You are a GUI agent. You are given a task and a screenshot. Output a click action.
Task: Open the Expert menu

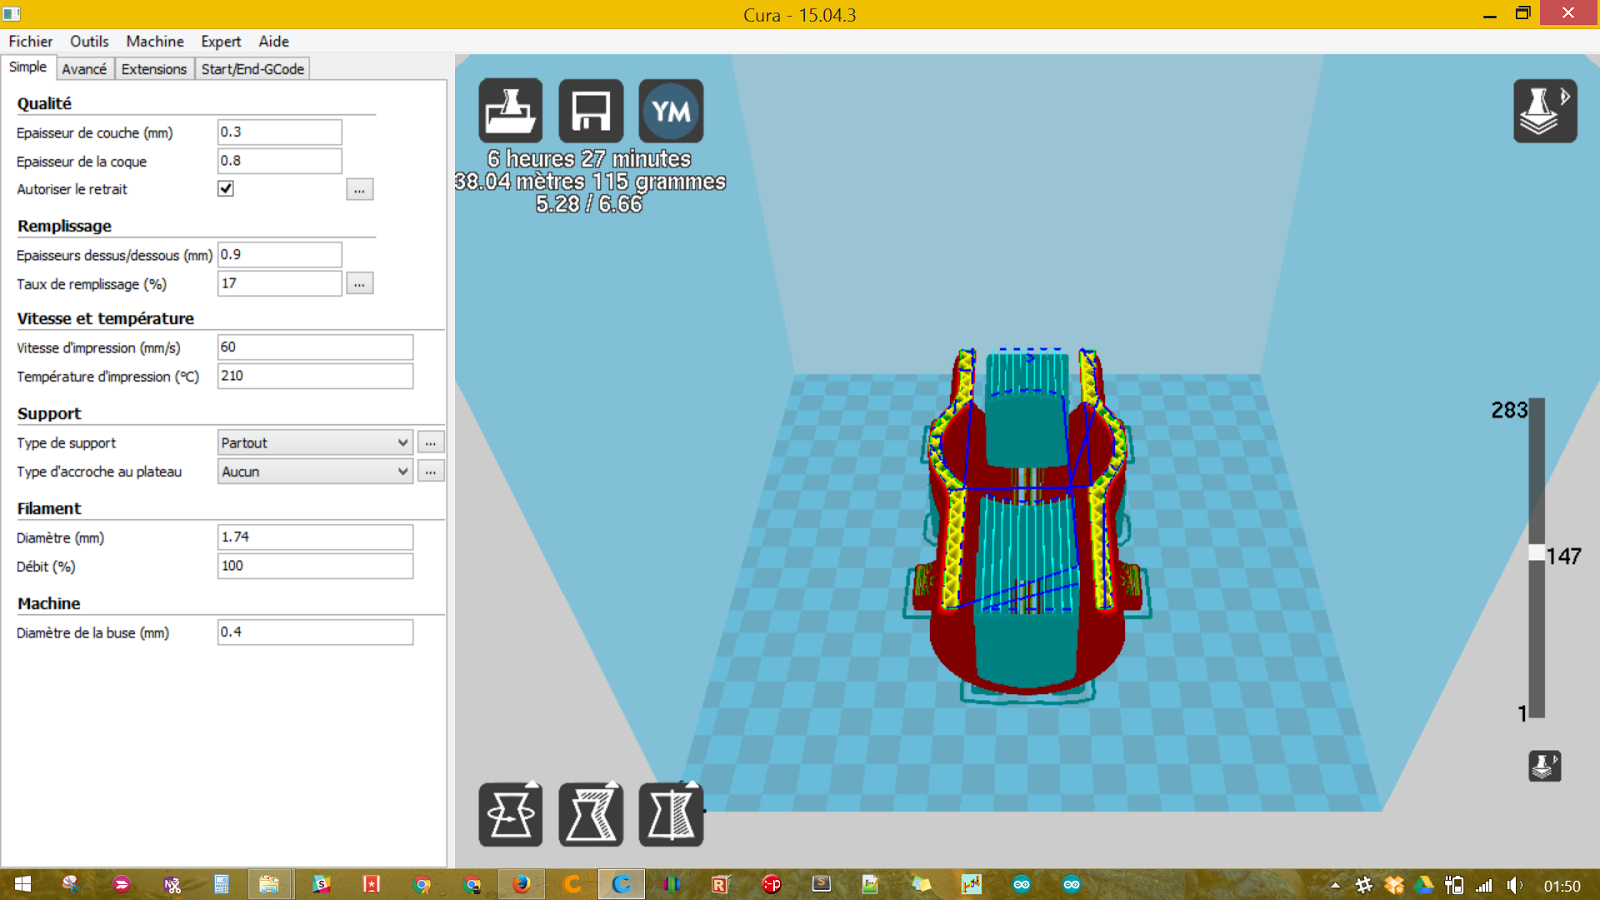(220, 41)
